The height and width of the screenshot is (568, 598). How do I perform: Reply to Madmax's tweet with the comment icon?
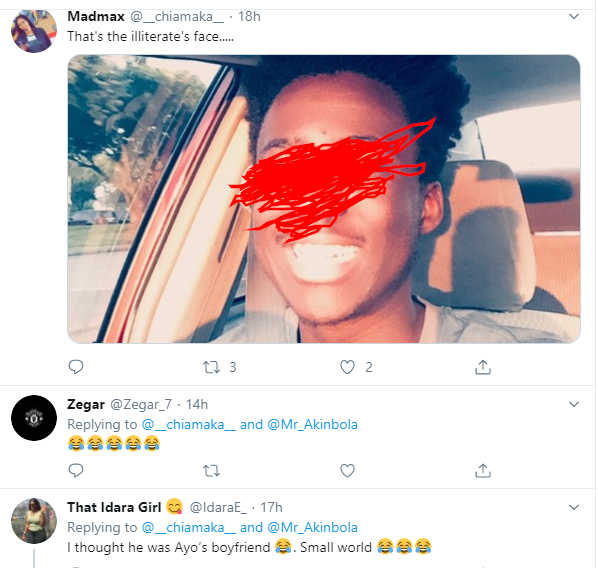coord(76,367)
